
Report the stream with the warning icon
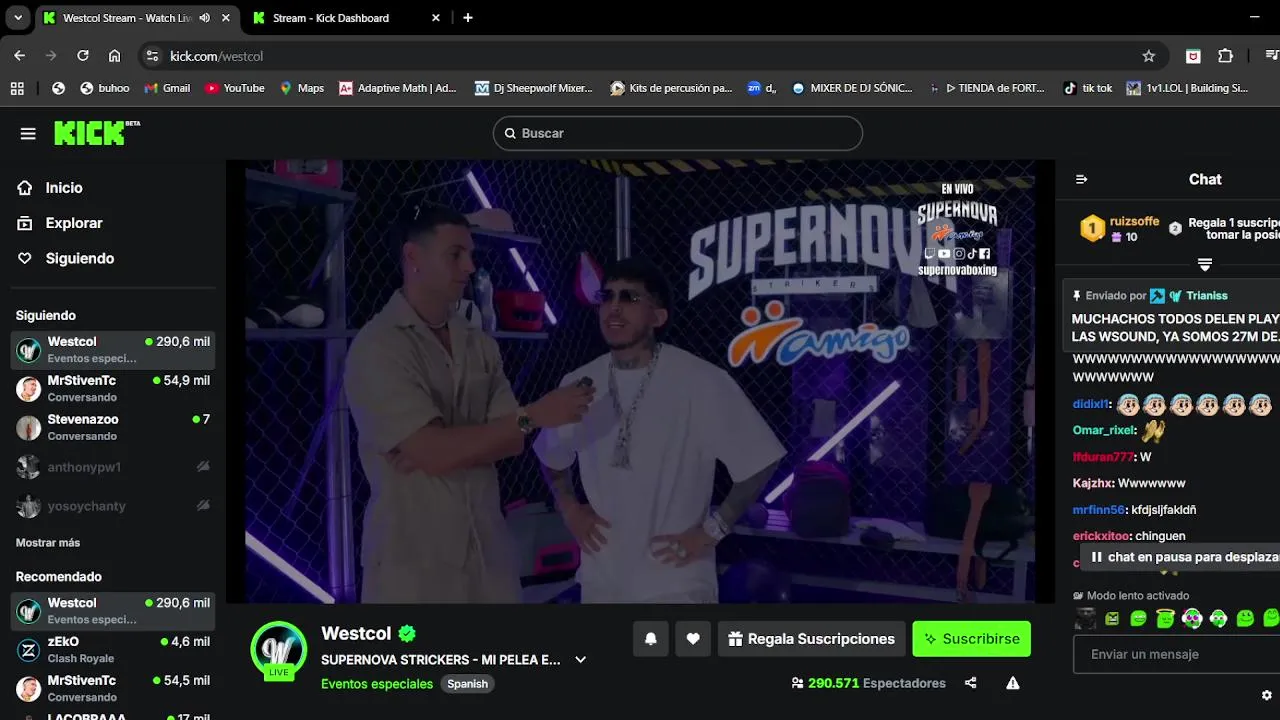(x=1013, y=683)
